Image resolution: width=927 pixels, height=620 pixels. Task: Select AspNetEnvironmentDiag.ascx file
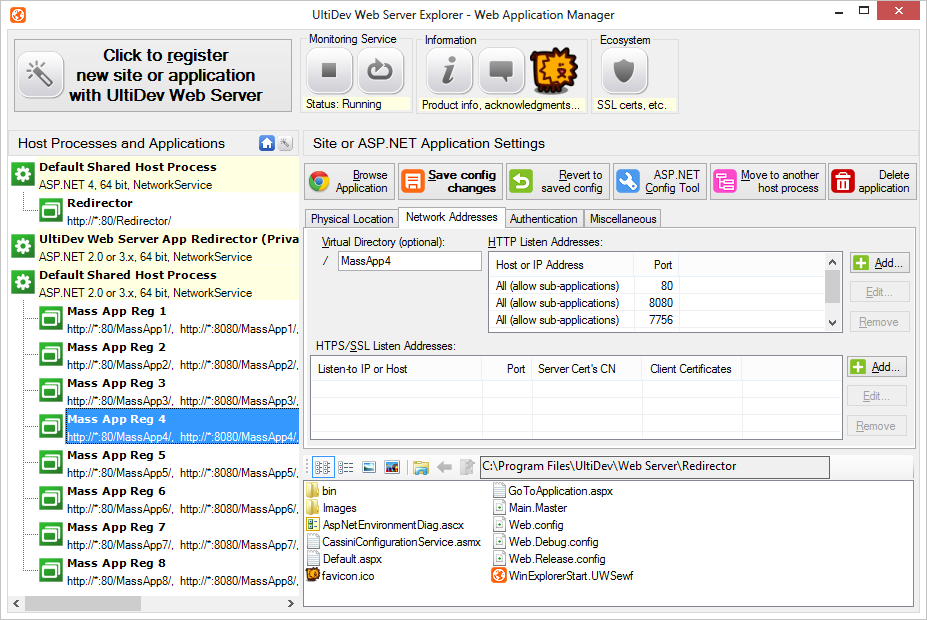click(385, 525)
